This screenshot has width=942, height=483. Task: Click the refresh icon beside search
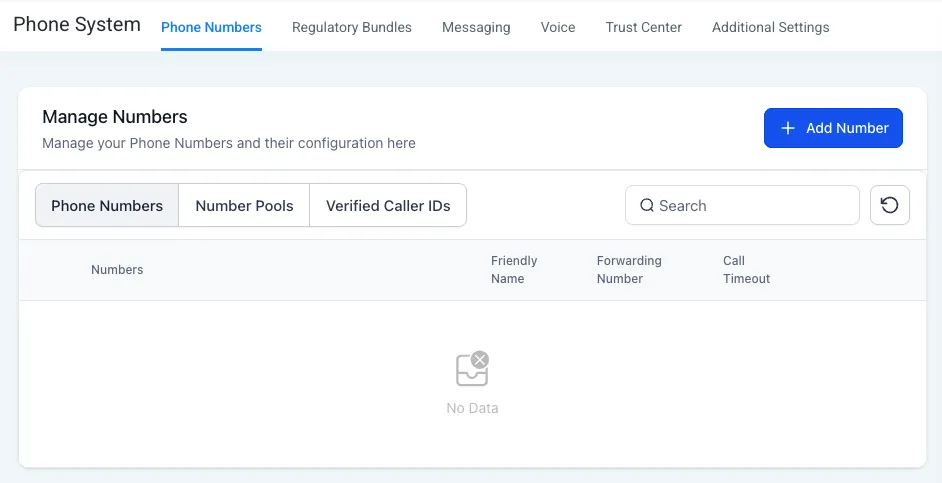(x=889, y=206)
